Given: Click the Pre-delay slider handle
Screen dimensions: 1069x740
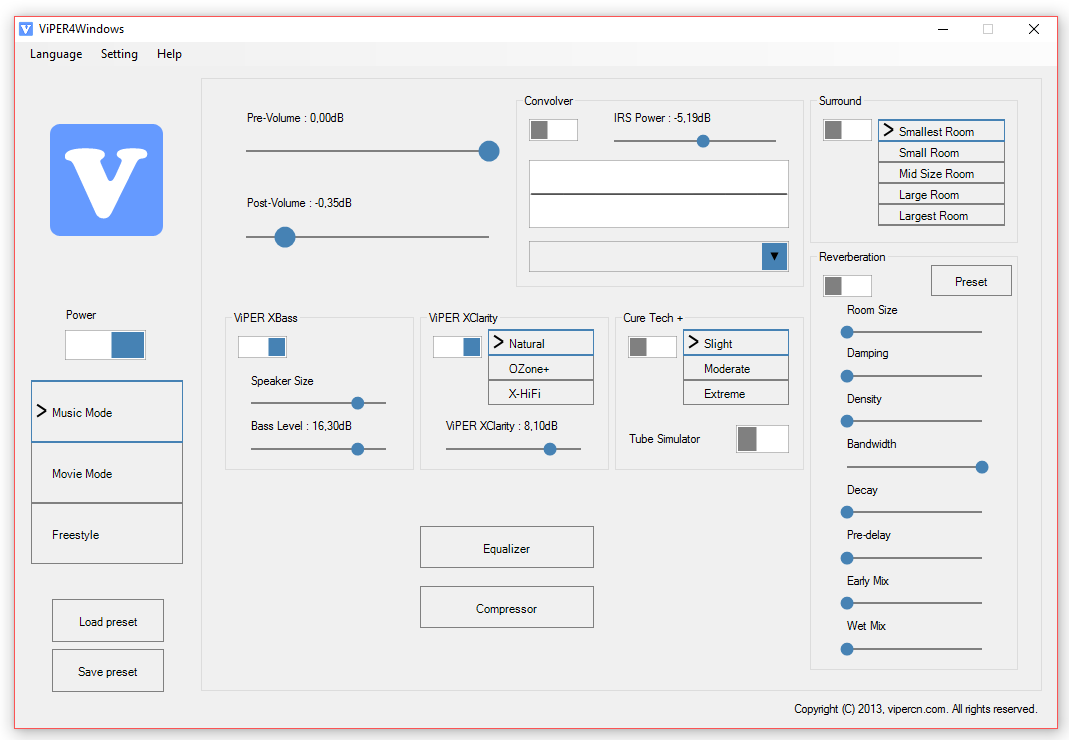Looking at the screenshot, I should click(x=847, y=558).
